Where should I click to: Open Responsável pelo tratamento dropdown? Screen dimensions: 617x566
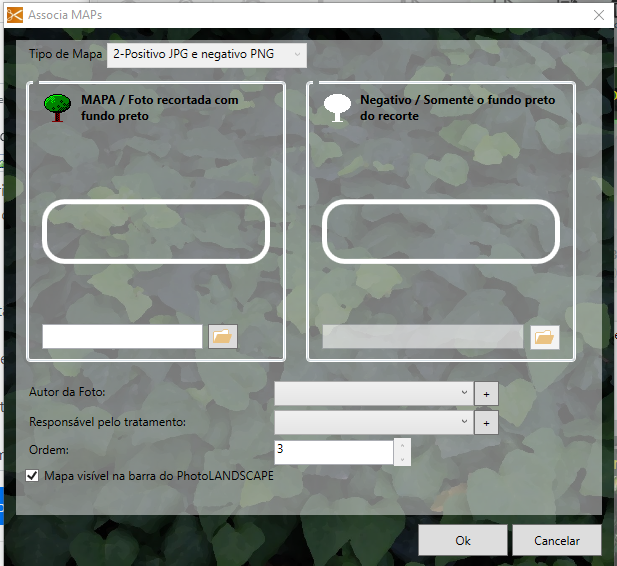pyautogui.click(x=374, y=423)
